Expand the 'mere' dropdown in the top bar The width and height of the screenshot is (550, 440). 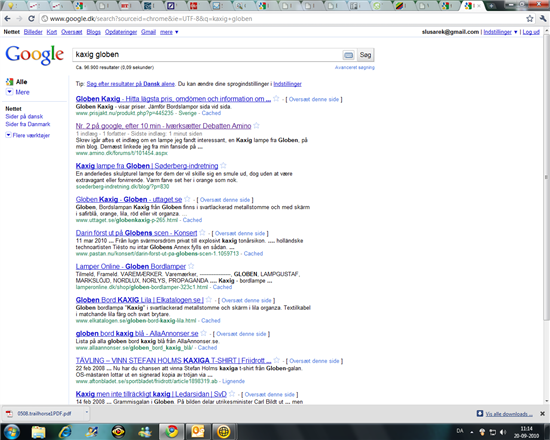169,32
